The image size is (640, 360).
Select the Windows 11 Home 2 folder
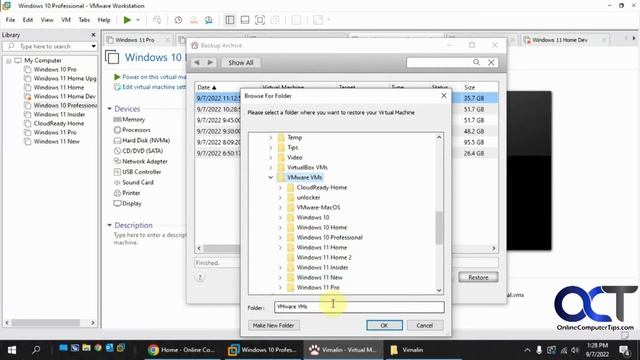pyautogui.click(x=324, y=258)
